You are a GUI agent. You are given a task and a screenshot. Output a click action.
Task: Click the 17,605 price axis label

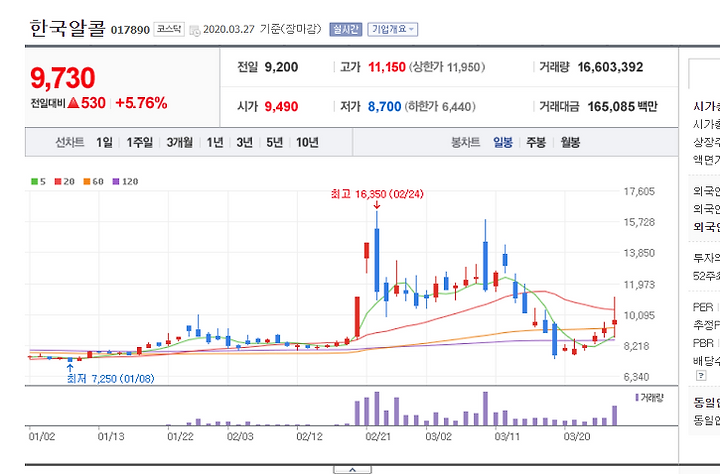639,192
